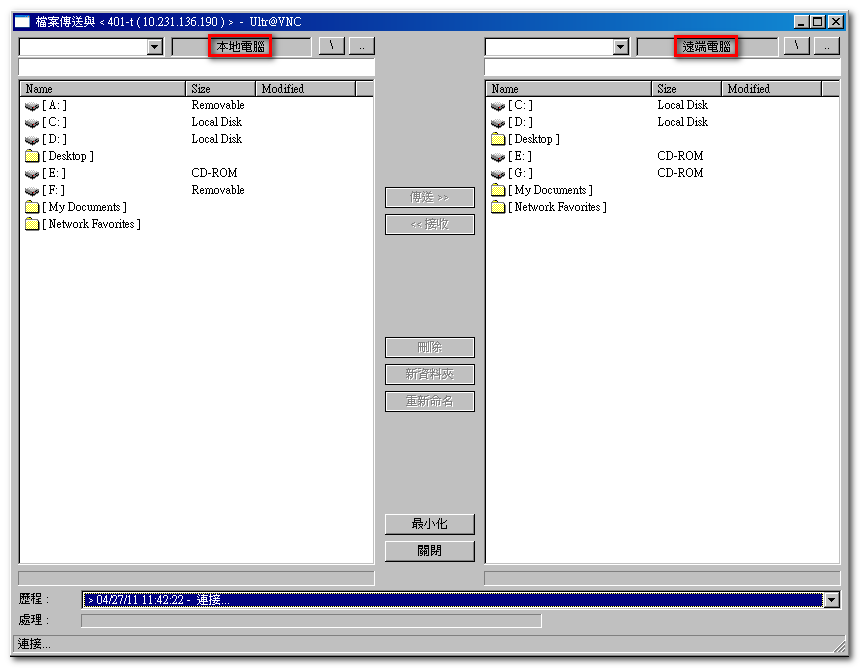Expand the 歷程 history dropdown
The image size is (860, 668).
pyautogui.click(x=830, y=600)
